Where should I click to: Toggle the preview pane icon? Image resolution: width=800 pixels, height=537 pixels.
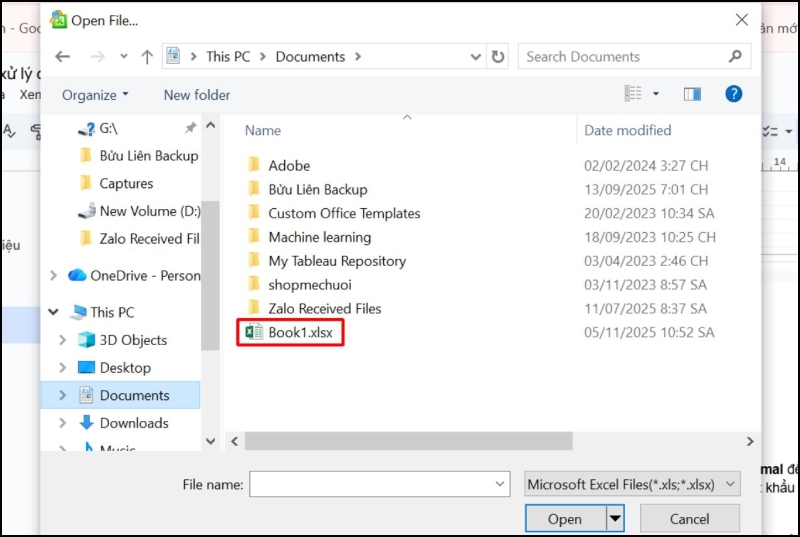[x=692, y=94]
